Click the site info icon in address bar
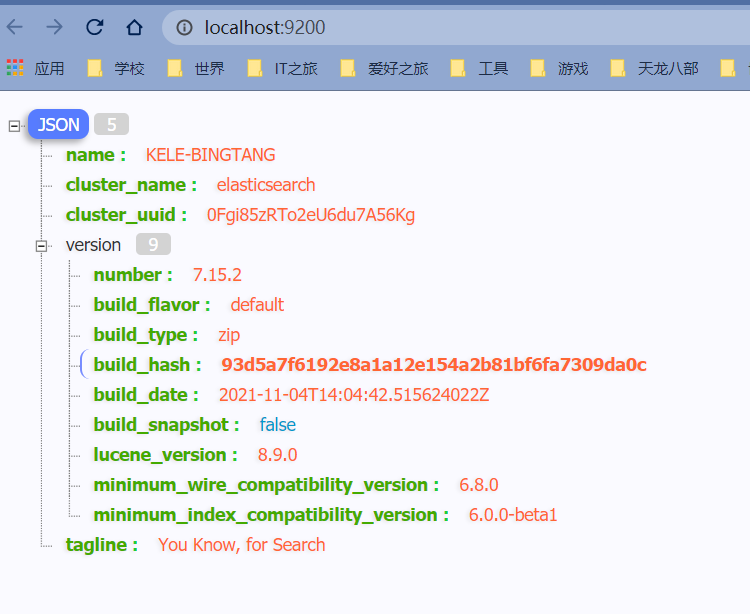Screen dimensions: 750x614 tap(184, 28)
